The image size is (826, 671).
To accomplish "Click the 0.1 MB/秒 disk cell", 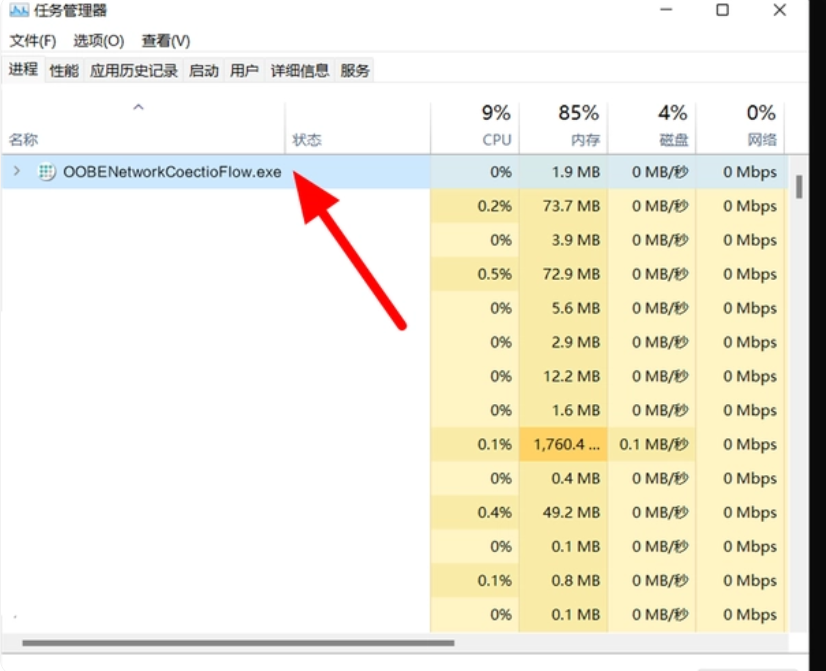I will [x=652, y=445].
